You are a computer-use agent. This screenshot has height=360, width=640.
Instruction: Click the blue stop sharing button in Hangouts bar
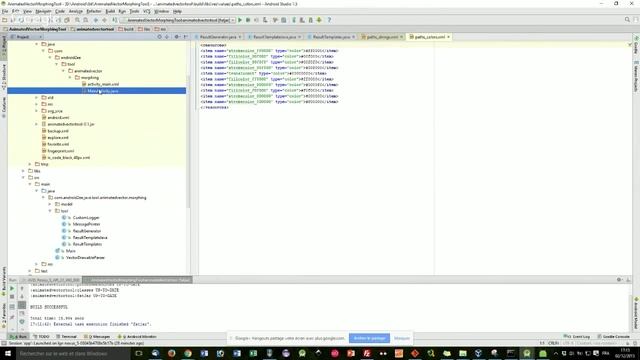click(x=369, y=338)
